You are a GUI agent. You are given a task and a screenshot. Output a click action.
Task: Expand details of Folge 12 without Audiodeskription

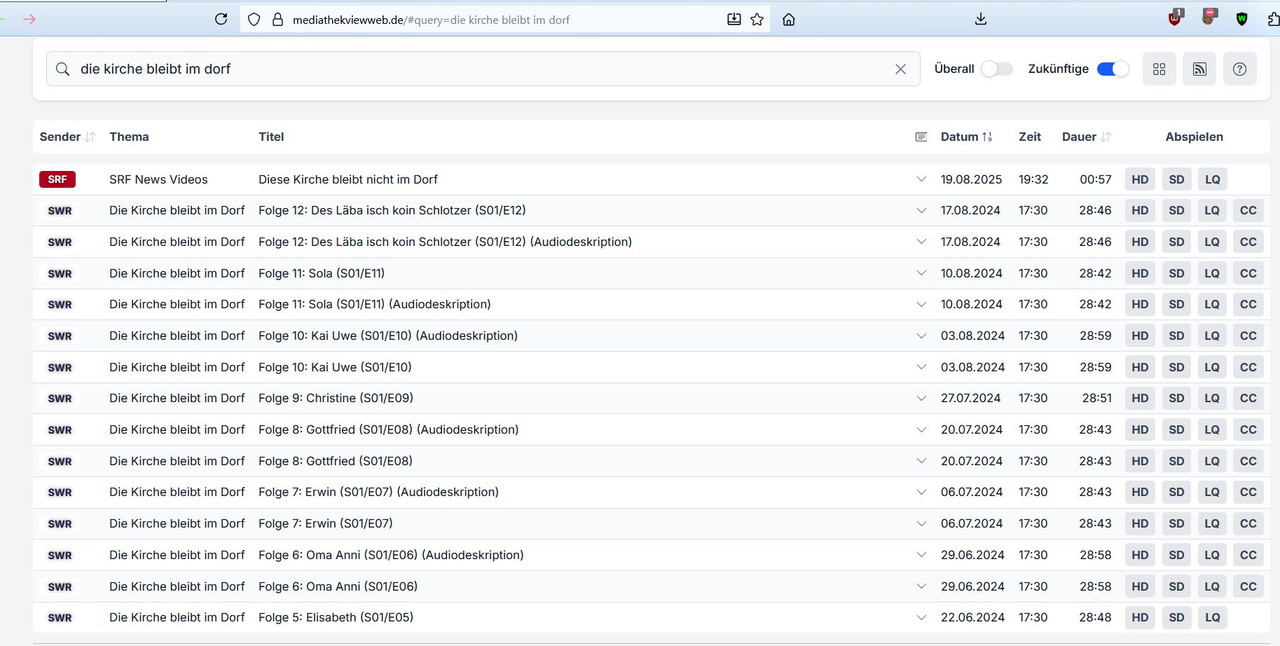pos(921,211)
